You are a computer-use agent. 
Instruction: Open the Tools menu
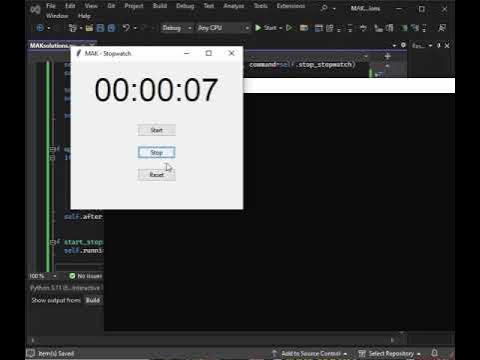coord(260,6)
